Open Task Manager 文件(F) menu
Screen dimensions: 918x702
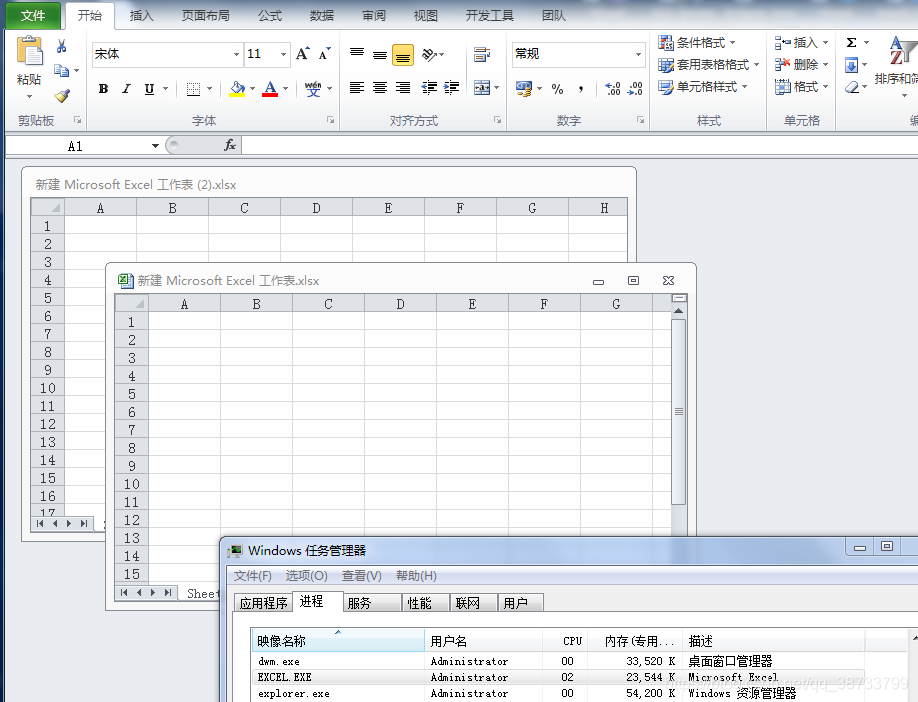[x=253, y=576]
